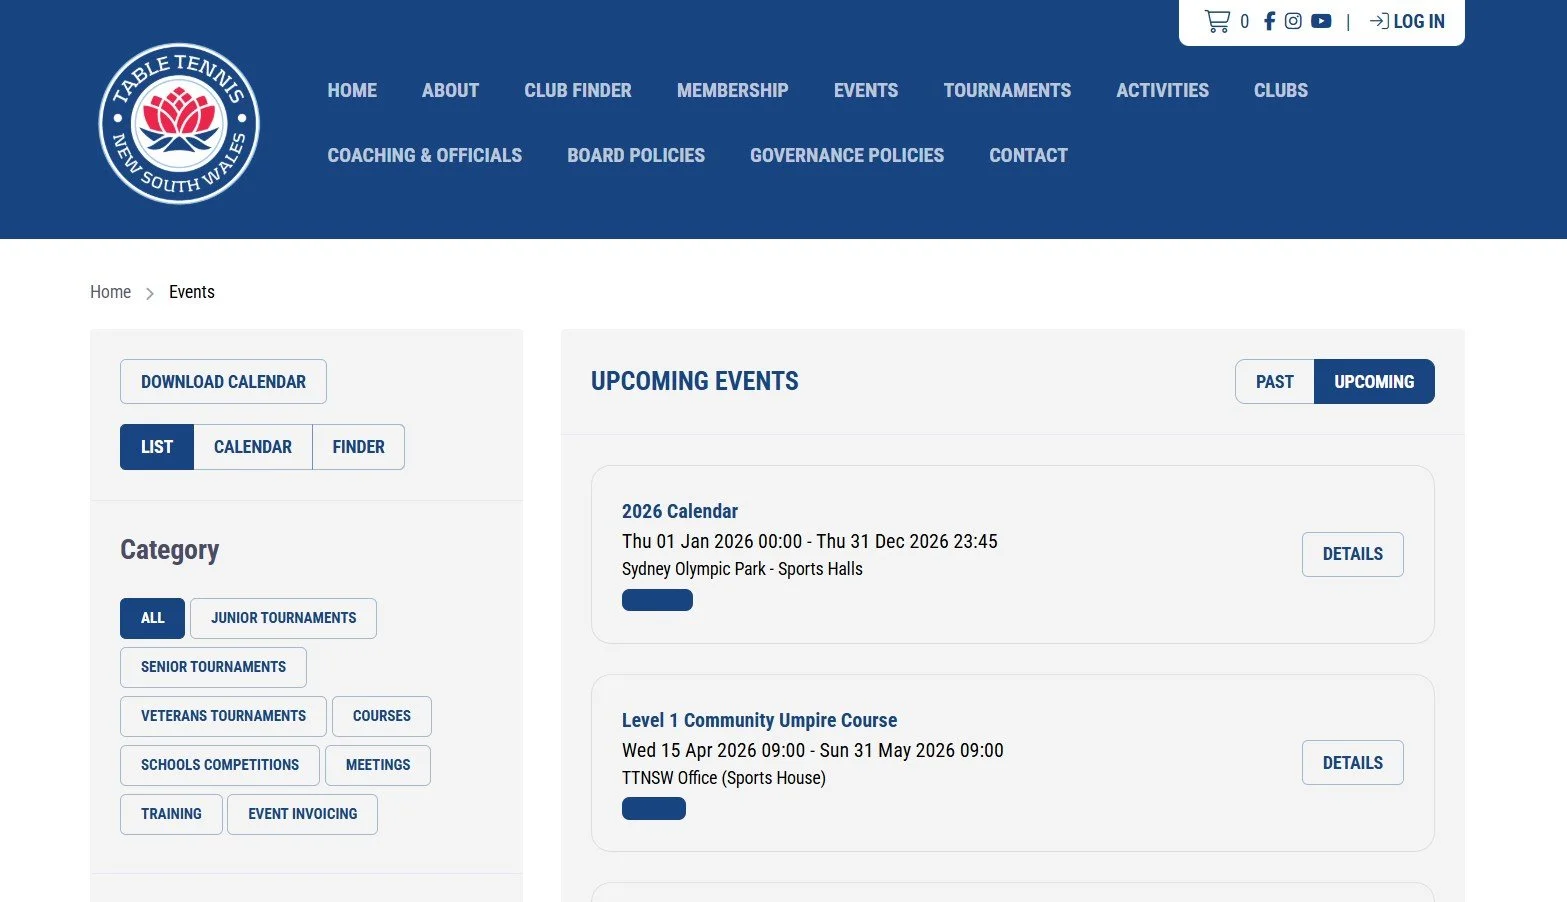The image size is (1567, 902).
Task: Select the ALL category filter
Action: 152,618
